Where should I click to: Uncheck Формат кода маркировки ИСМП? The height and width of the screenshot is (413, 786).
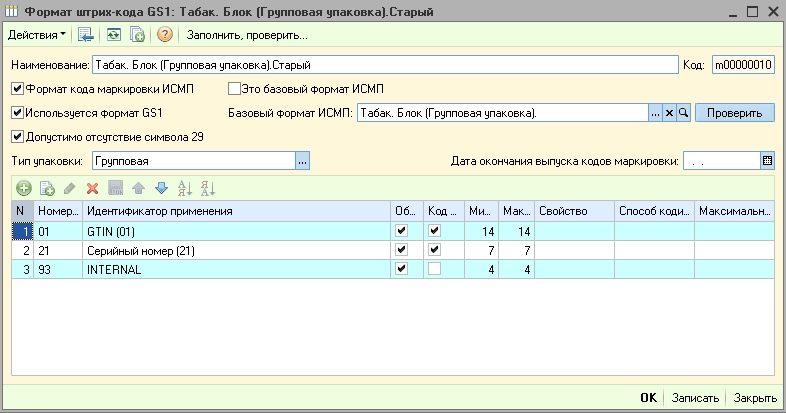17,89
